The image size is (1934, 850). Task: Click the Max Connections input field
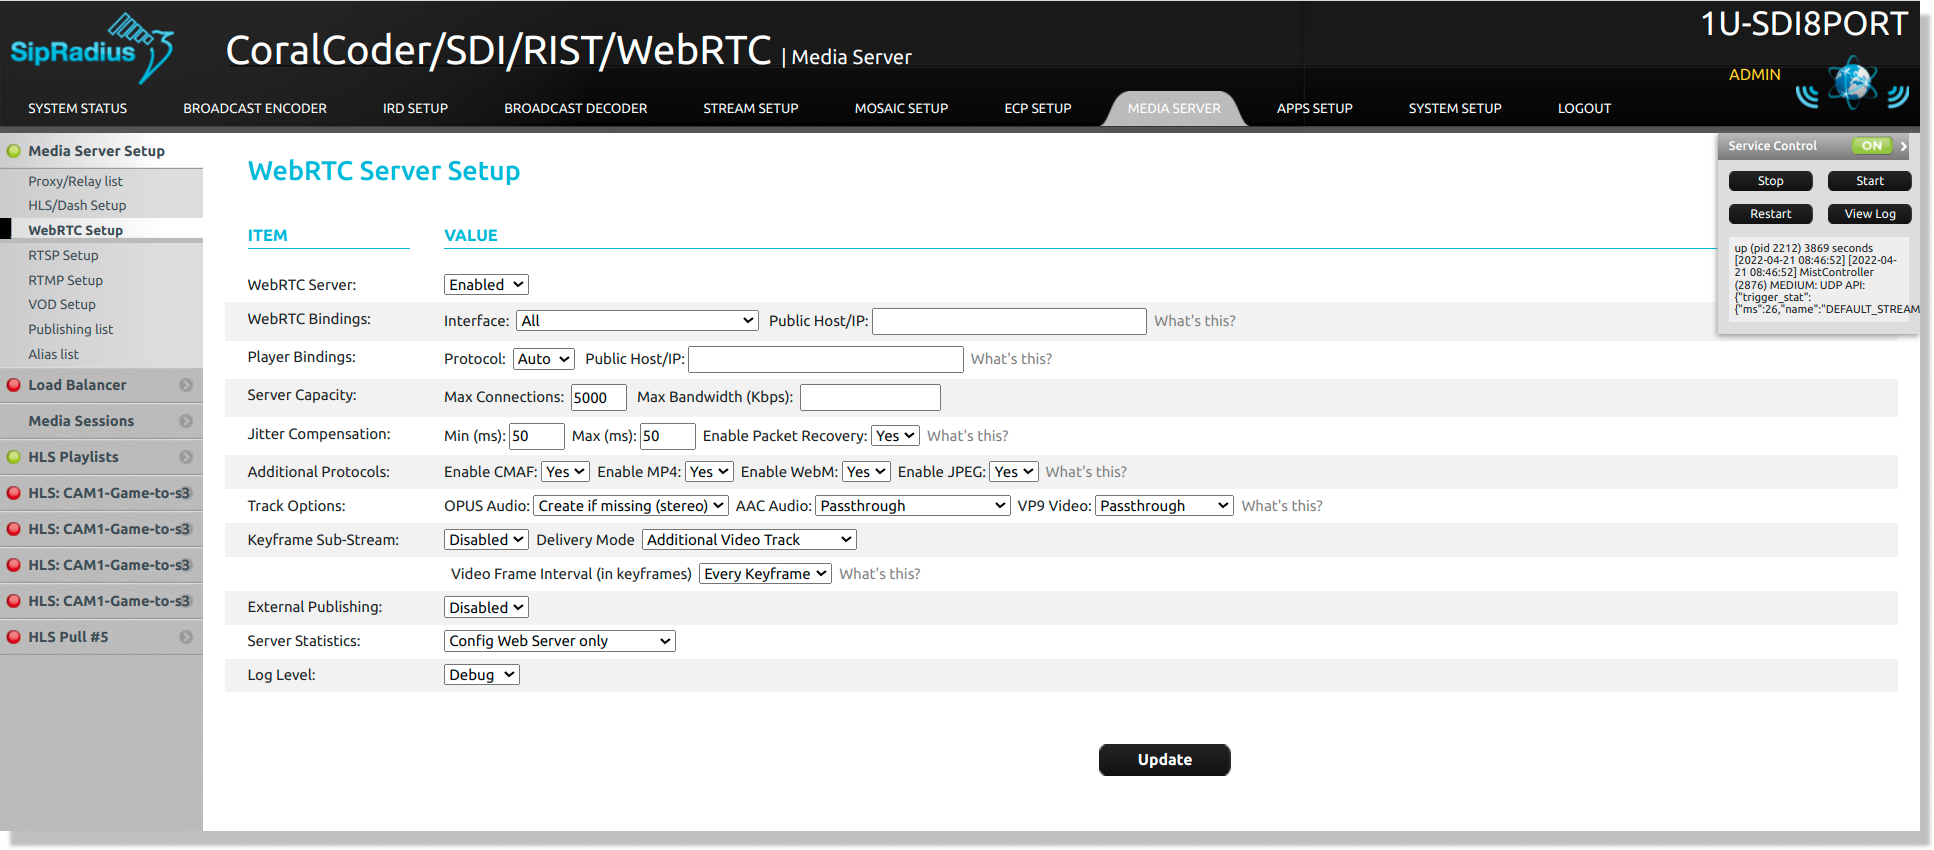coord(598,397)
